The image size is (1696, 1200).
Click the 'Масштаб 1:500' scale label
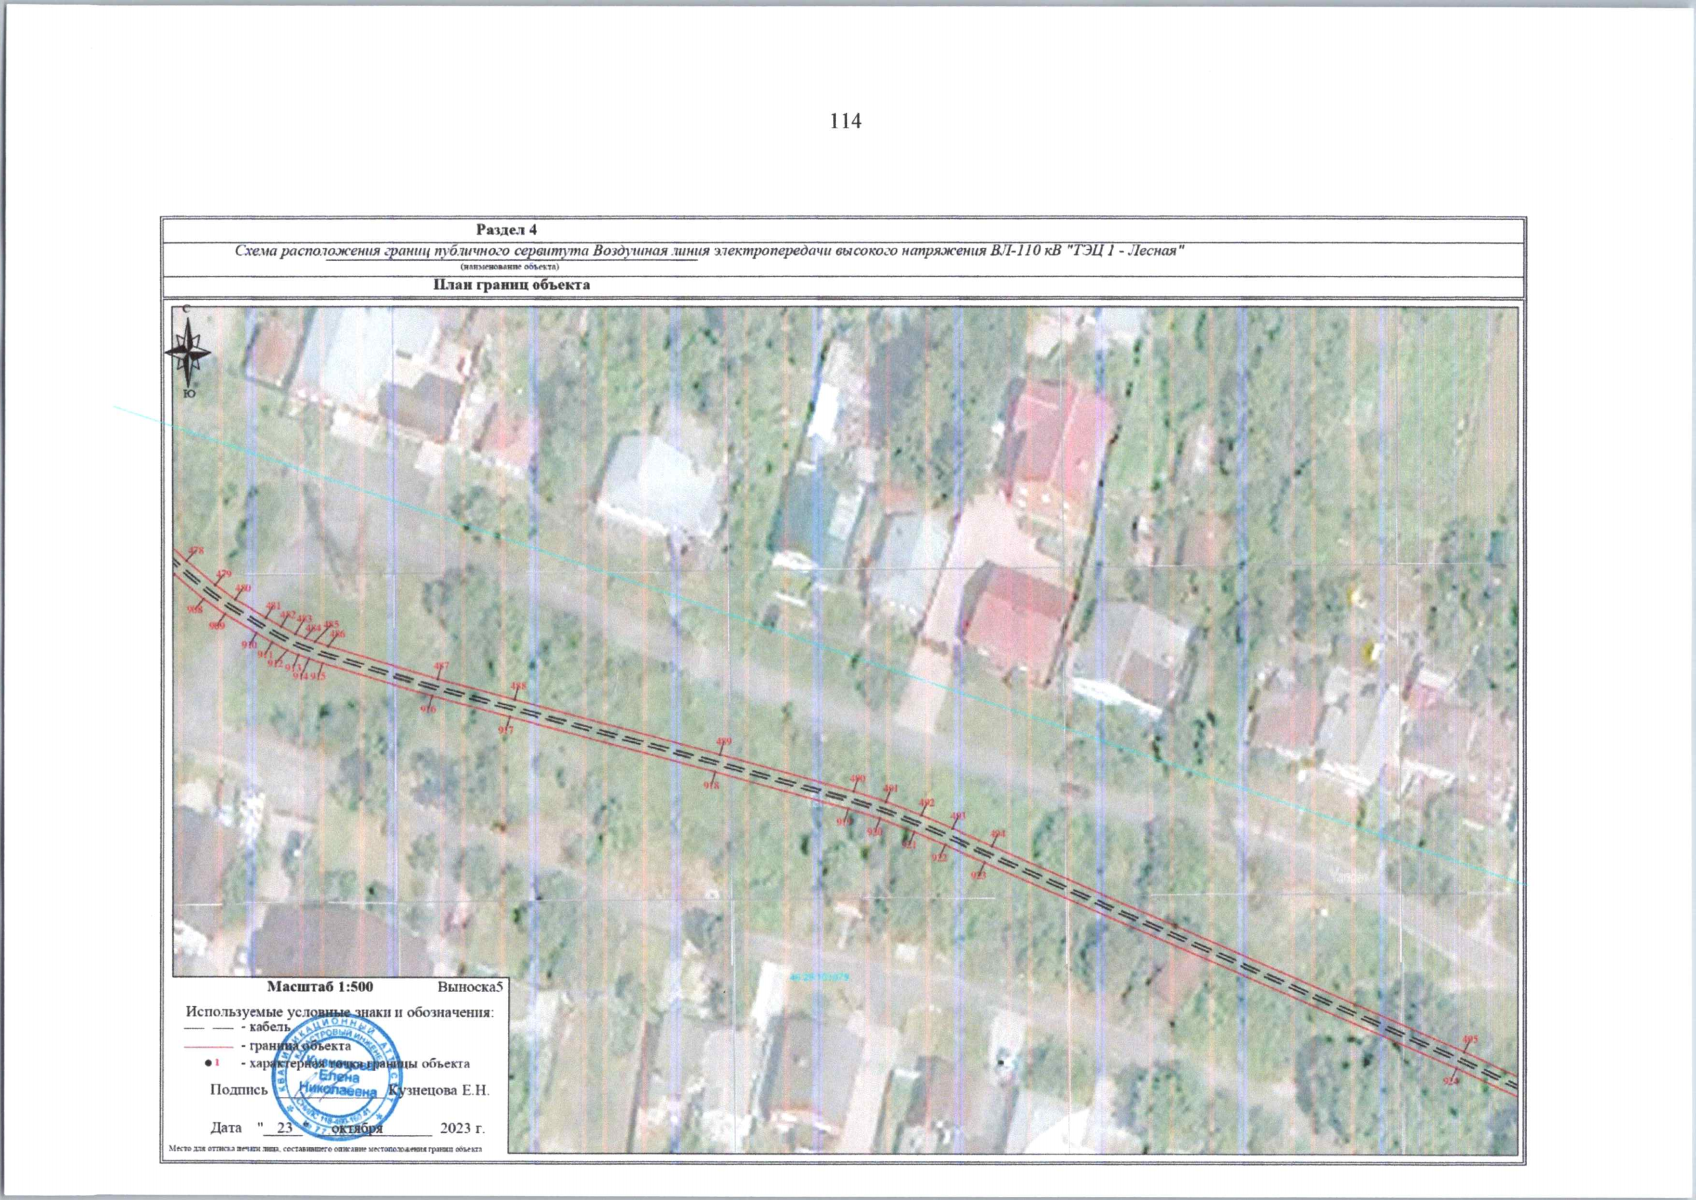(x=320, y=987)
